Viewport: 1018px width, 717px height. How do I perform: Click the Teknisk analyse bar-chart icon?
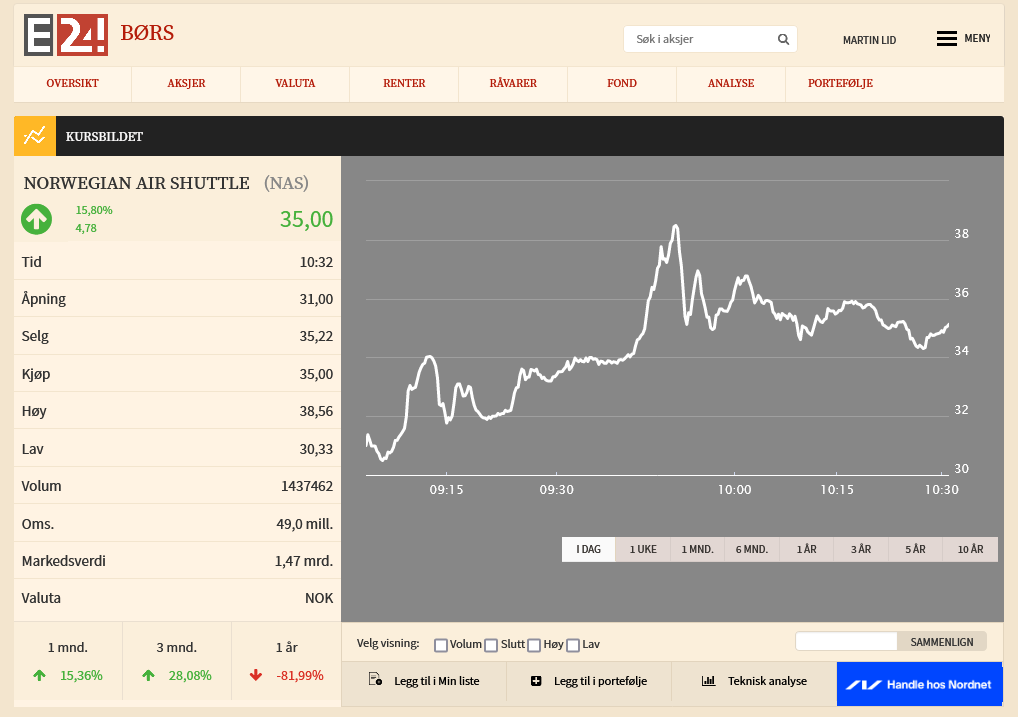[x=708, y=681]
